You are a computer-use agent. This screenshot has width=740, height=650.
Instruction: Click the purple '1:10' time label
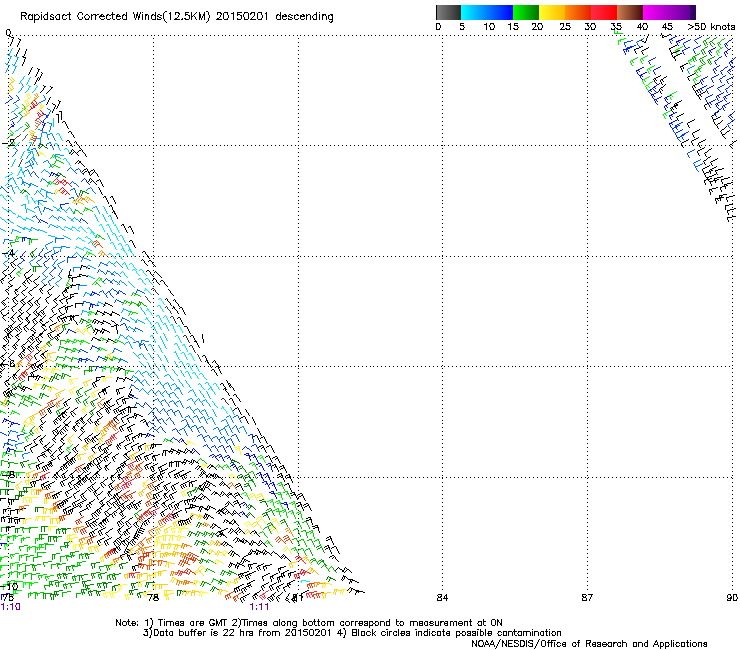tap(10, 607)
